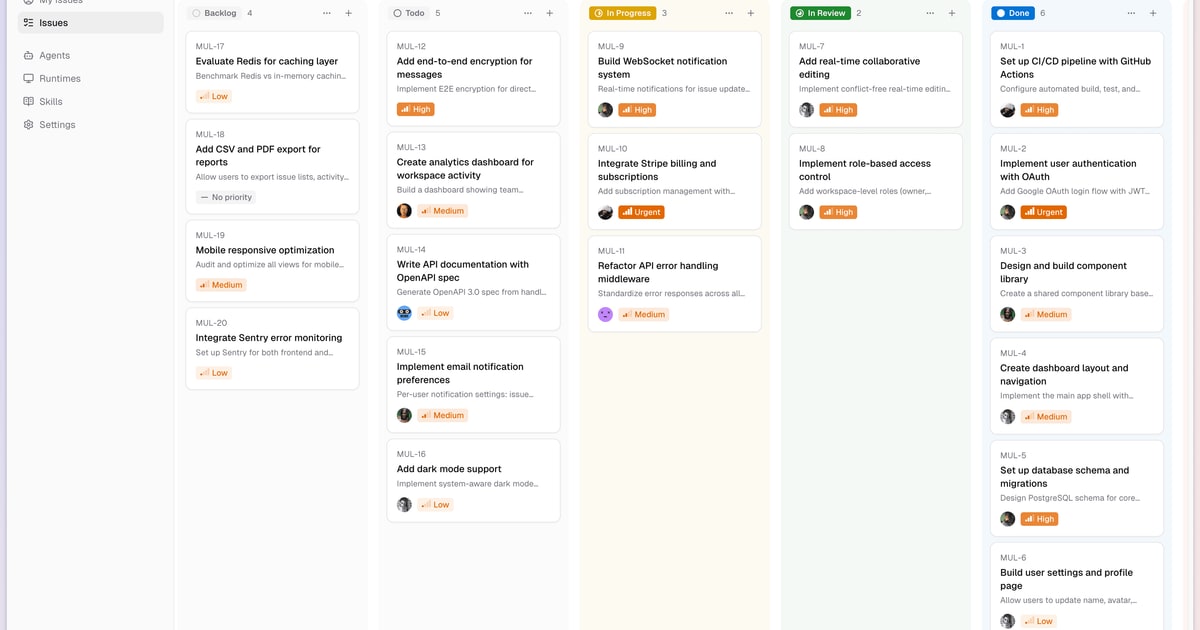Screen dimensions: 1200x630
Task: Add new issue to In Progress column
Action: tap(751, 13)
